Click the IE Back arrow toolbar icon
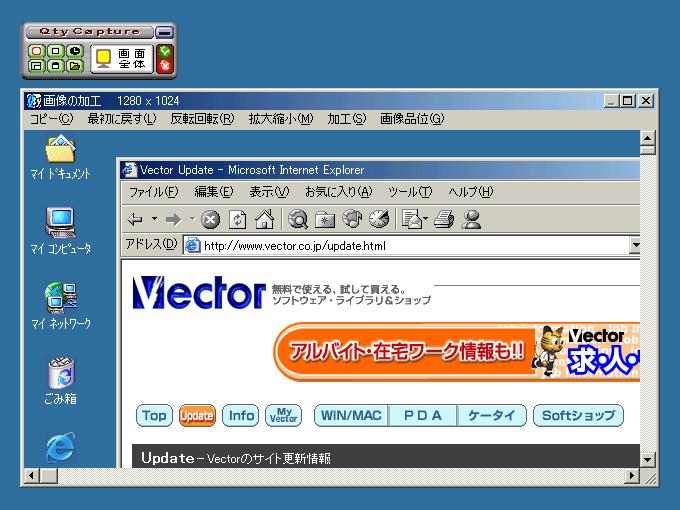This screenshot has height=510, width=680. click(x=136, y=219)
